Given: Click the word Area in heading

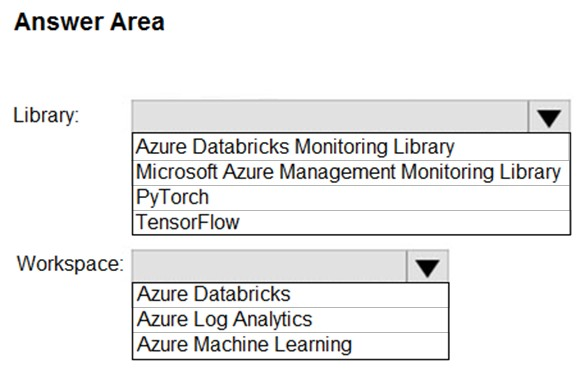Looking at the screenshot, I should click(x=138, y=22).
